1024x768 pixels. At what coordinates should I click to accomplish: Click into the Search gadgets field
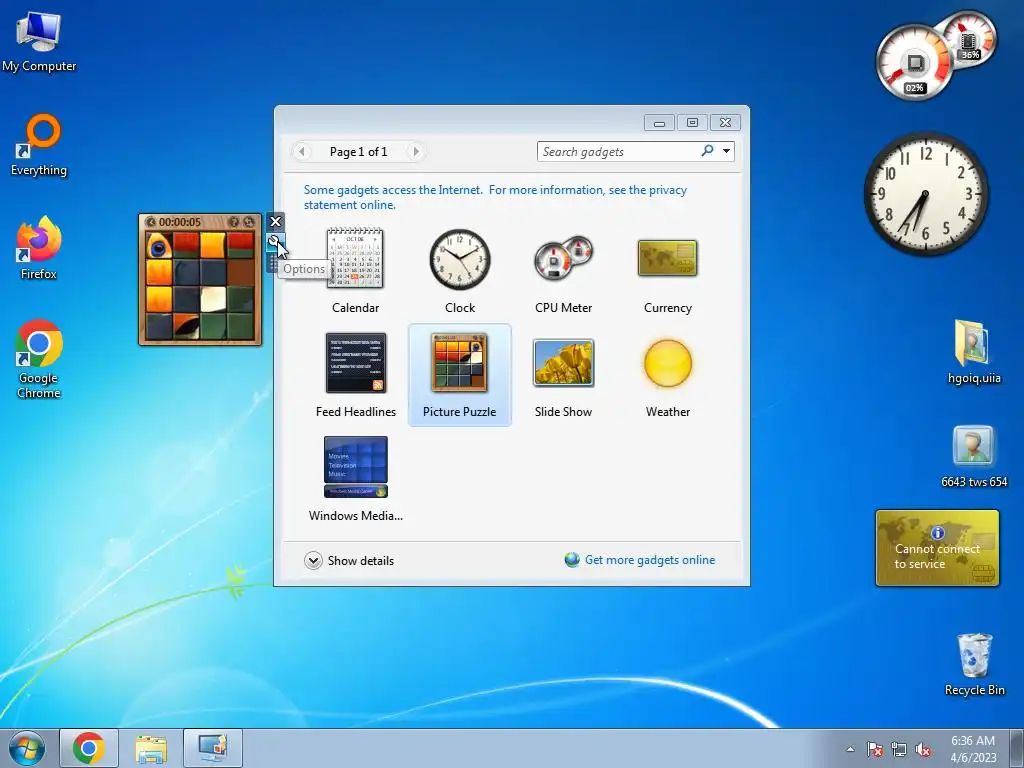coord(617,152)
